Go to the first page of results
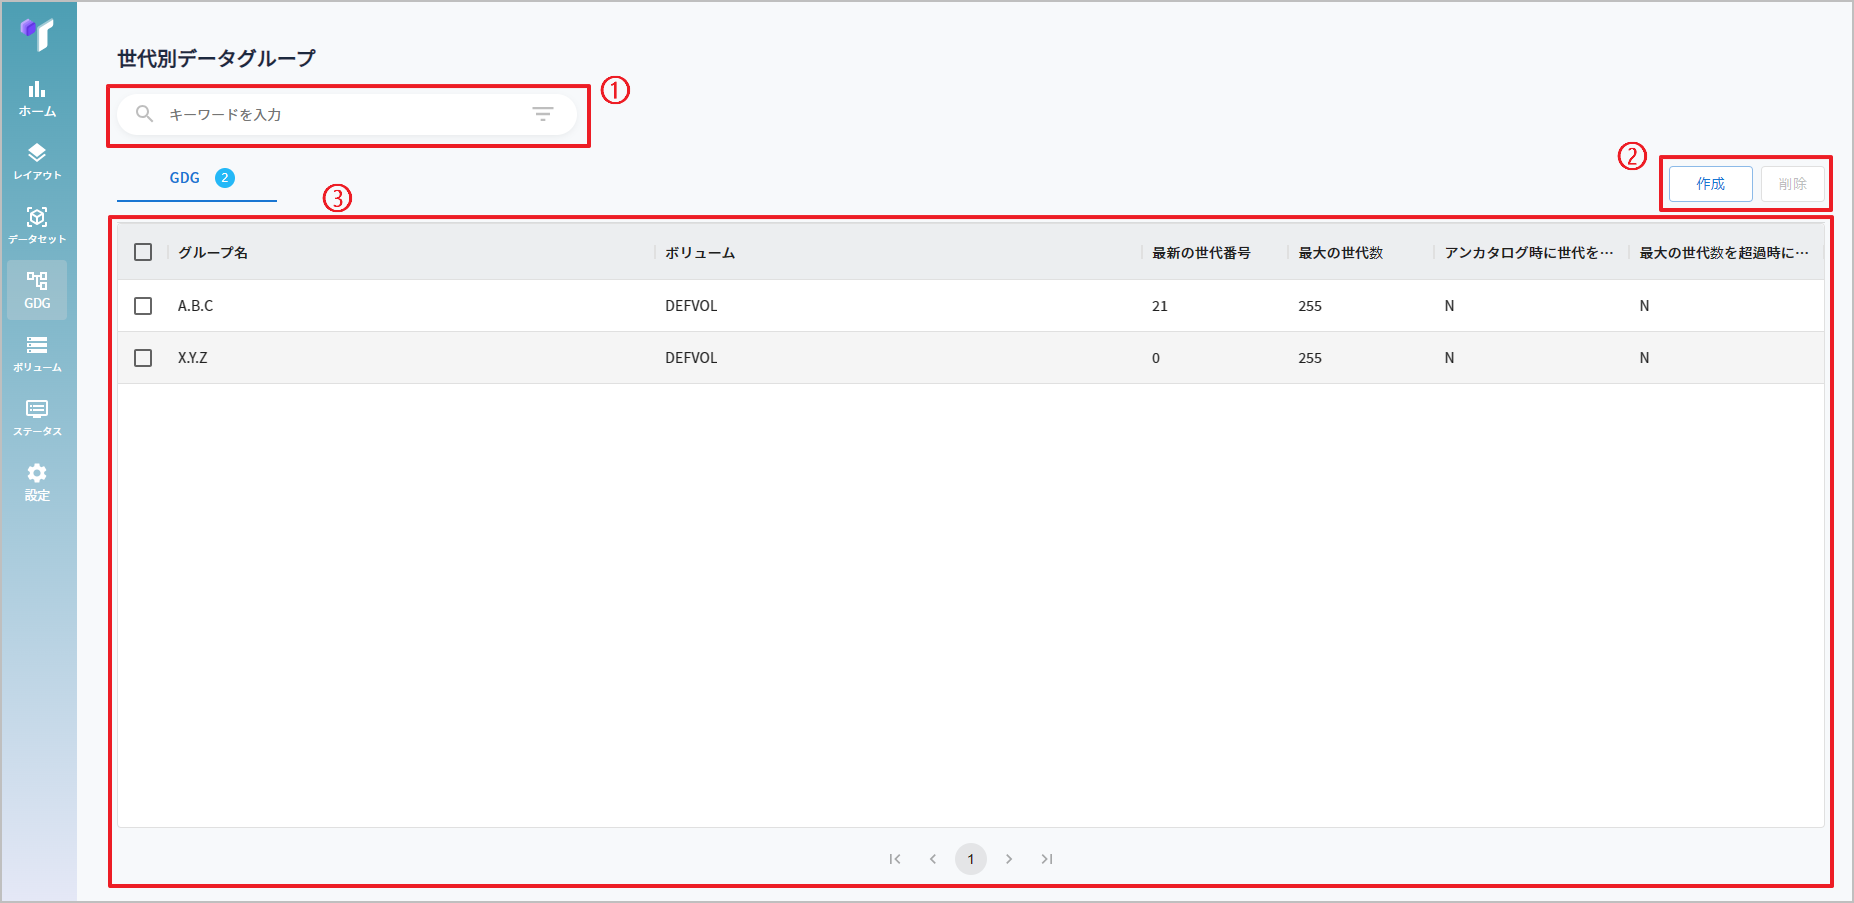 point(895,859)
